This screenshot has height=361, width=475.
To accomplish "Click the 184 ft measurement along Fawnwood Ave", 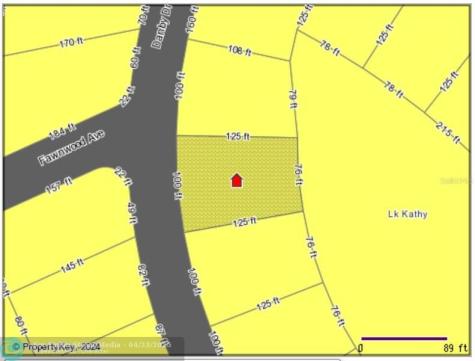I will (x=63, y=131).
